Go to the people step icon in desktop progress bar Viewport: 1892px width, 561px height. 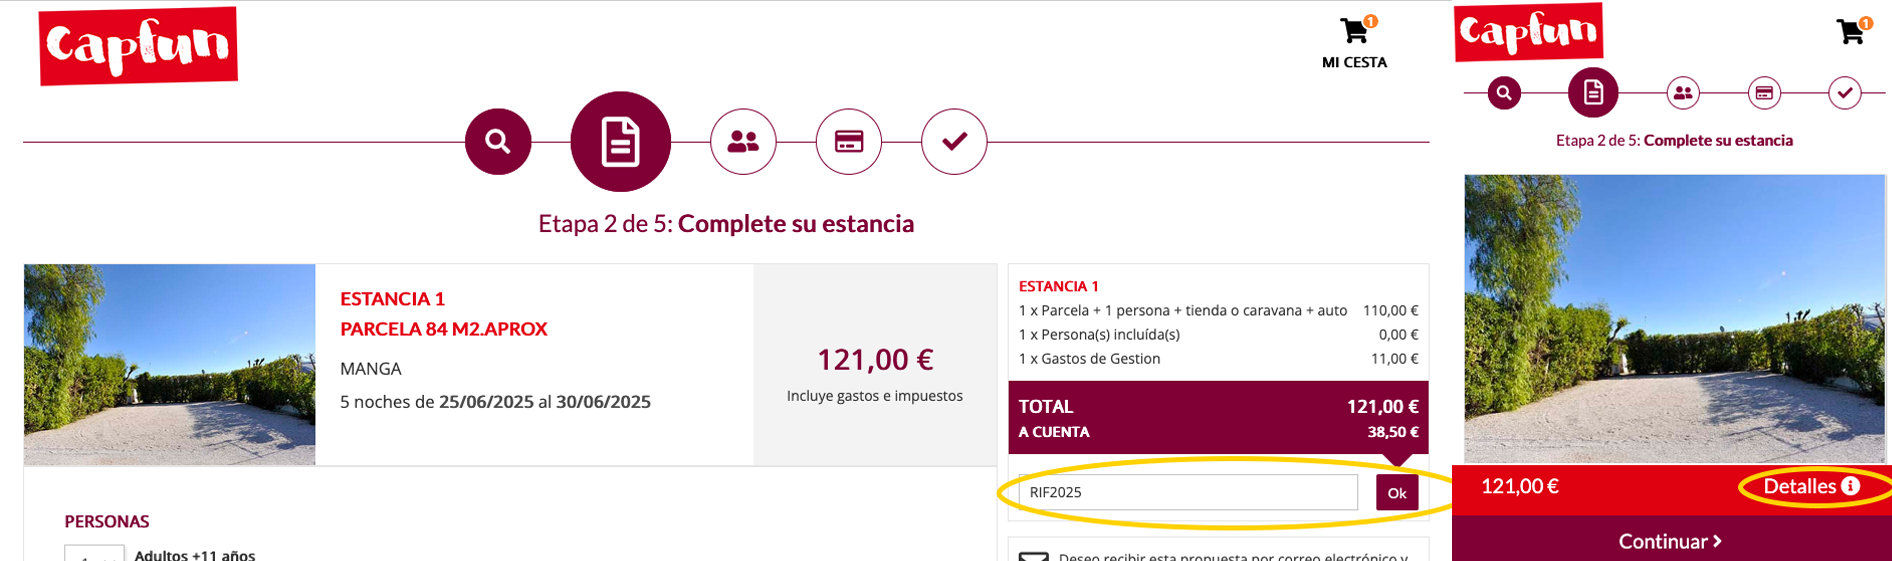coord(743,141)
